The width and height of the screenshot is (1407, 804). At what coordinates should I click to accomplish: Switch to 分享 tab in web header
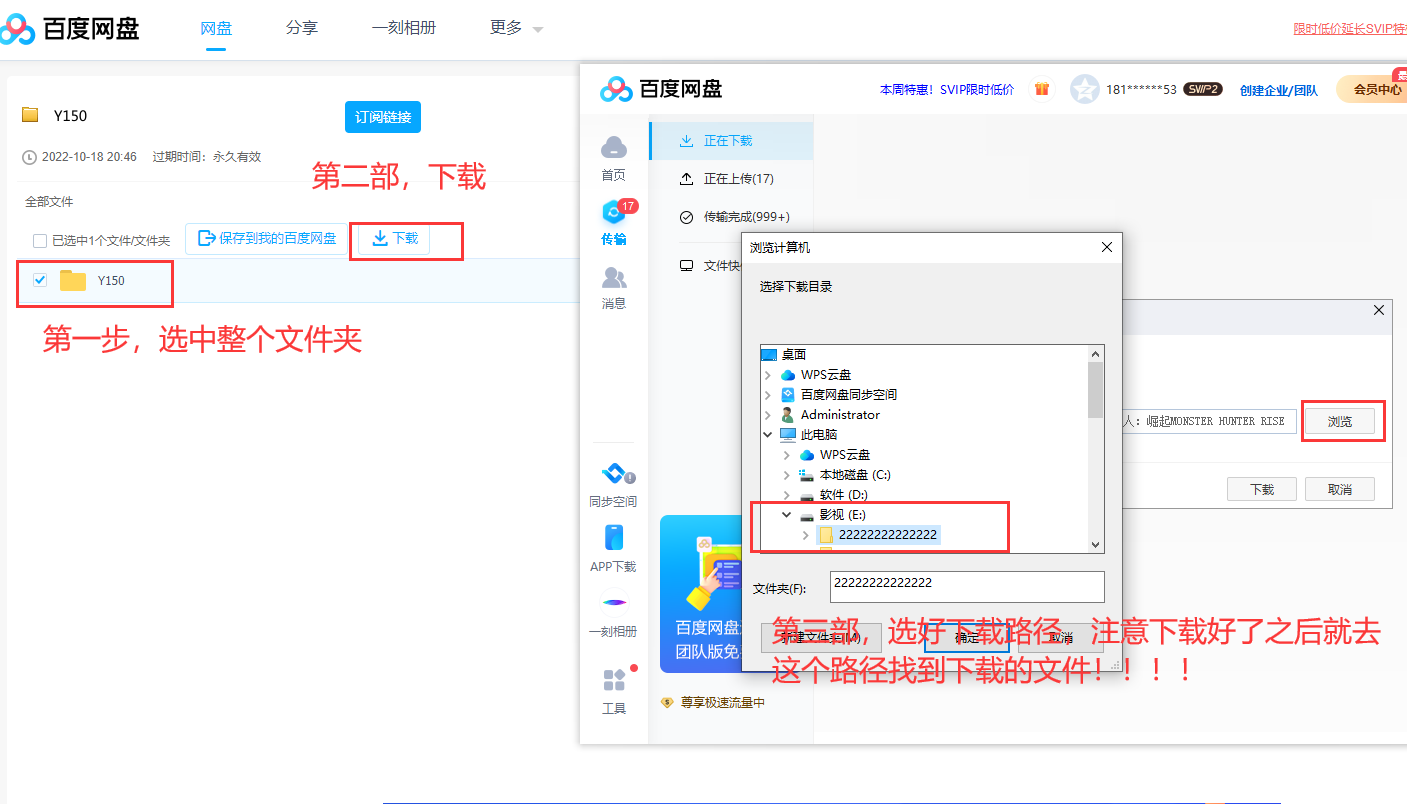[301, 28]
